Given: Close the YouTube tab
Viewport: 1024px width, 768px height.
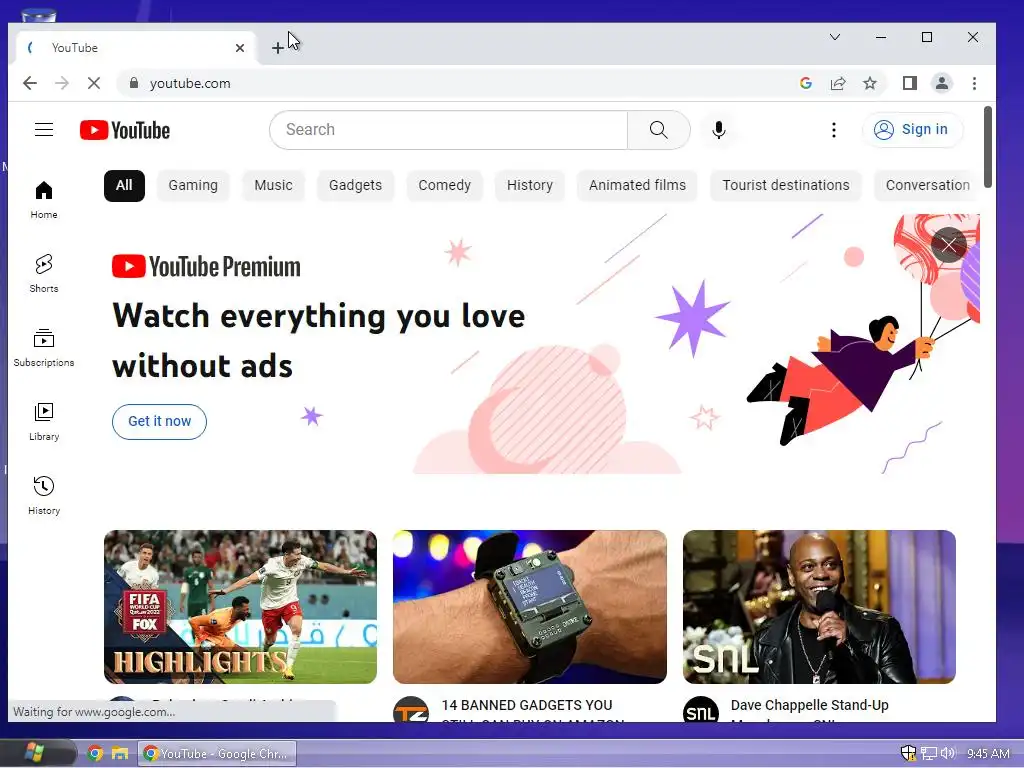Looking at the screenshot, I should [x=240, y=48].
